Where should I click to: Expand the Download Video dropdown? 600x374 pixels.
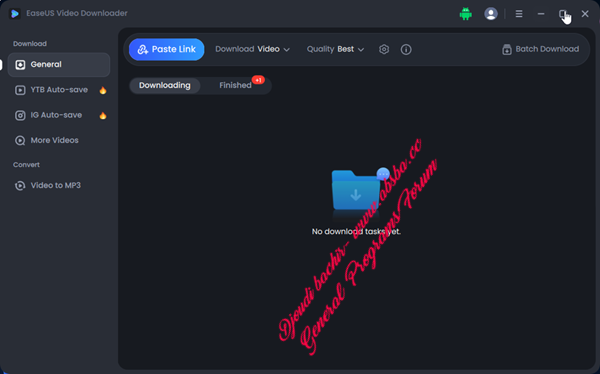tap(252, 49)
